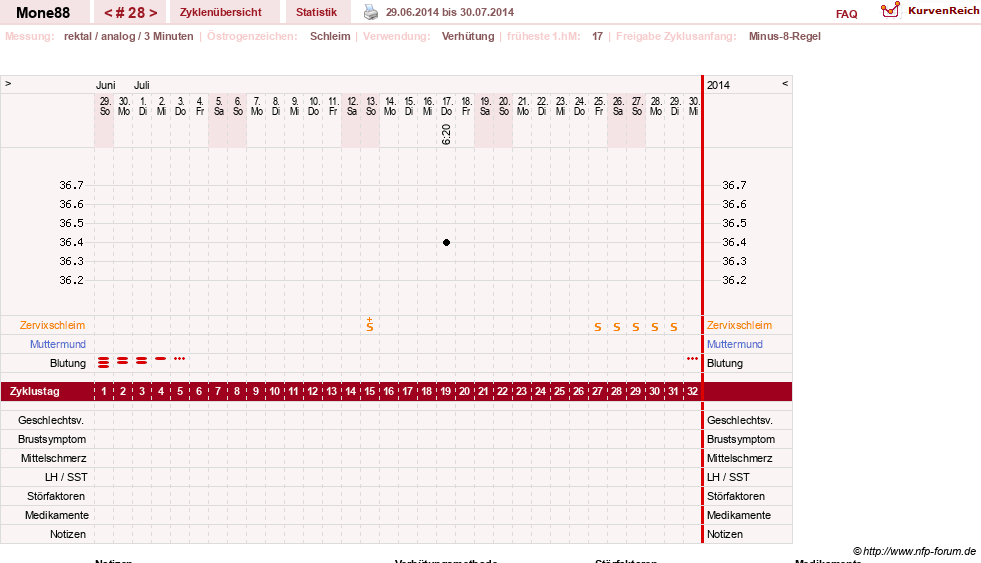981x563 pixels.
Task: Select cycle day 1 in Zyklustag row
Action: [104, 392]
